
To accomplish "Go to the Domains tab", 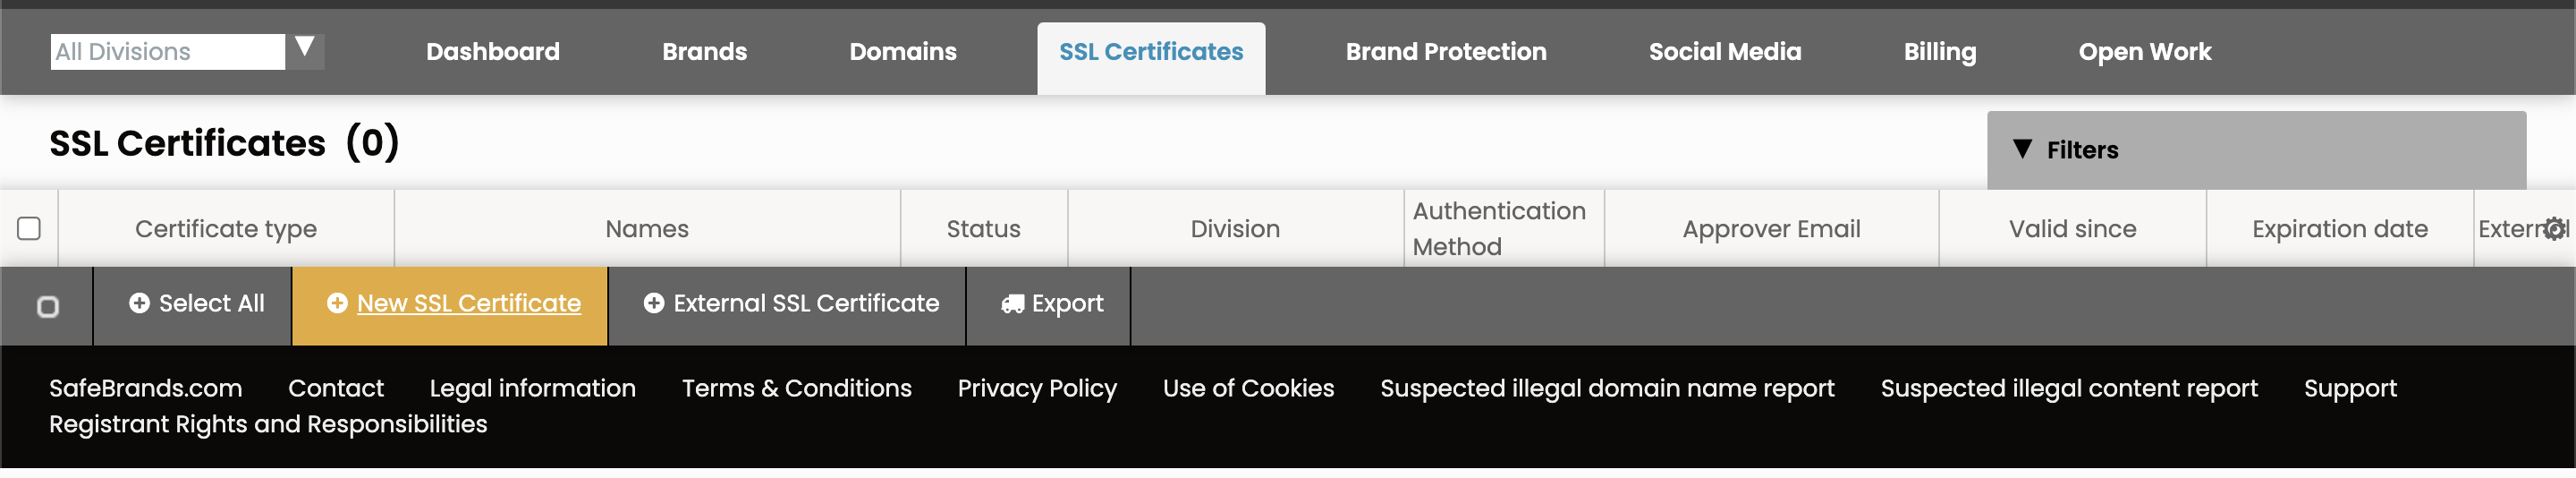I will (902, 52).
